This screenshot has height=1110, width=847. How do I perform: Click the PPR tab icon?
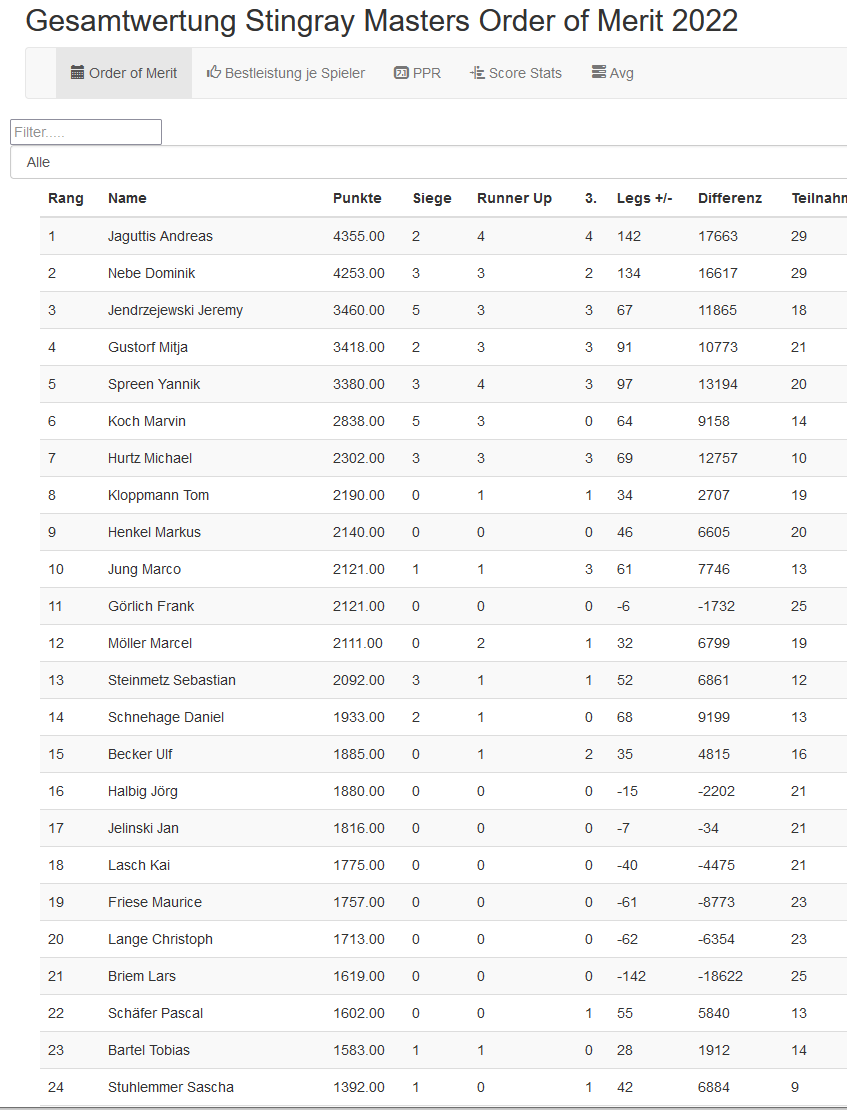(401, 73)
